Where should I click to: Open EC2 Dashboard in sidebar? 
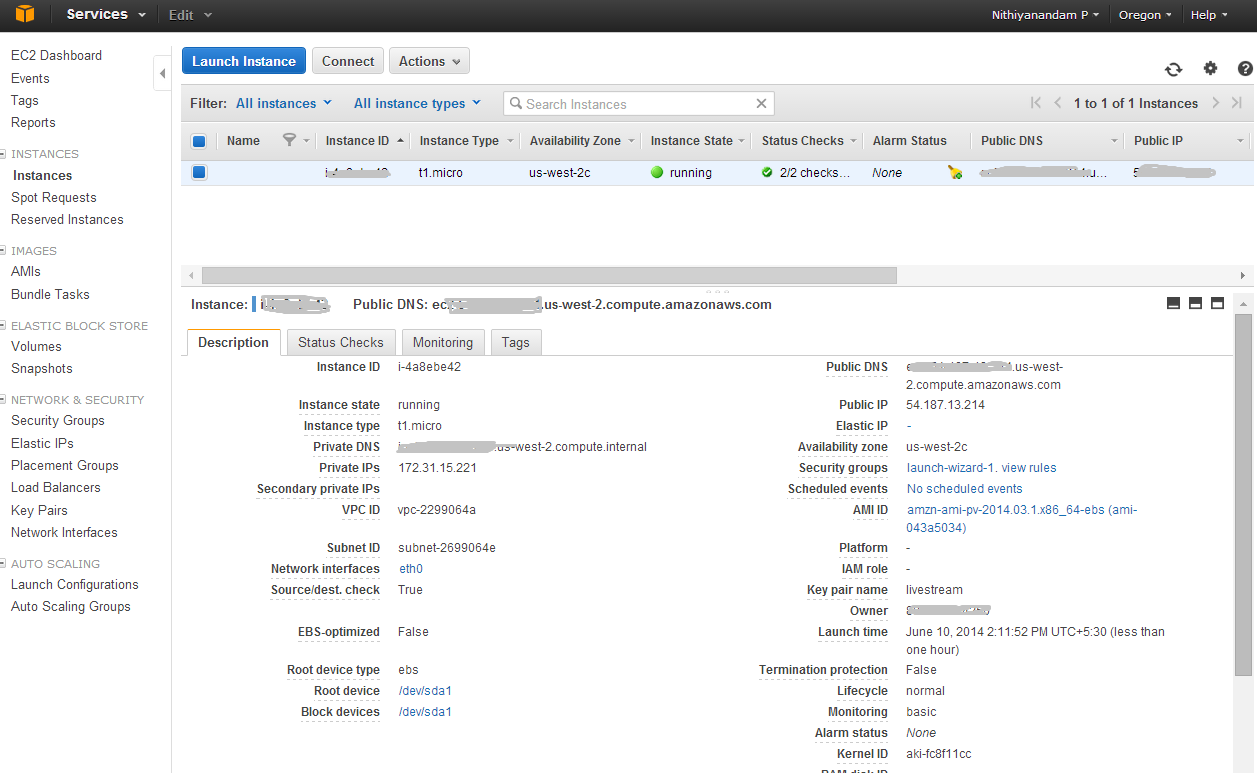pos(56,55)
